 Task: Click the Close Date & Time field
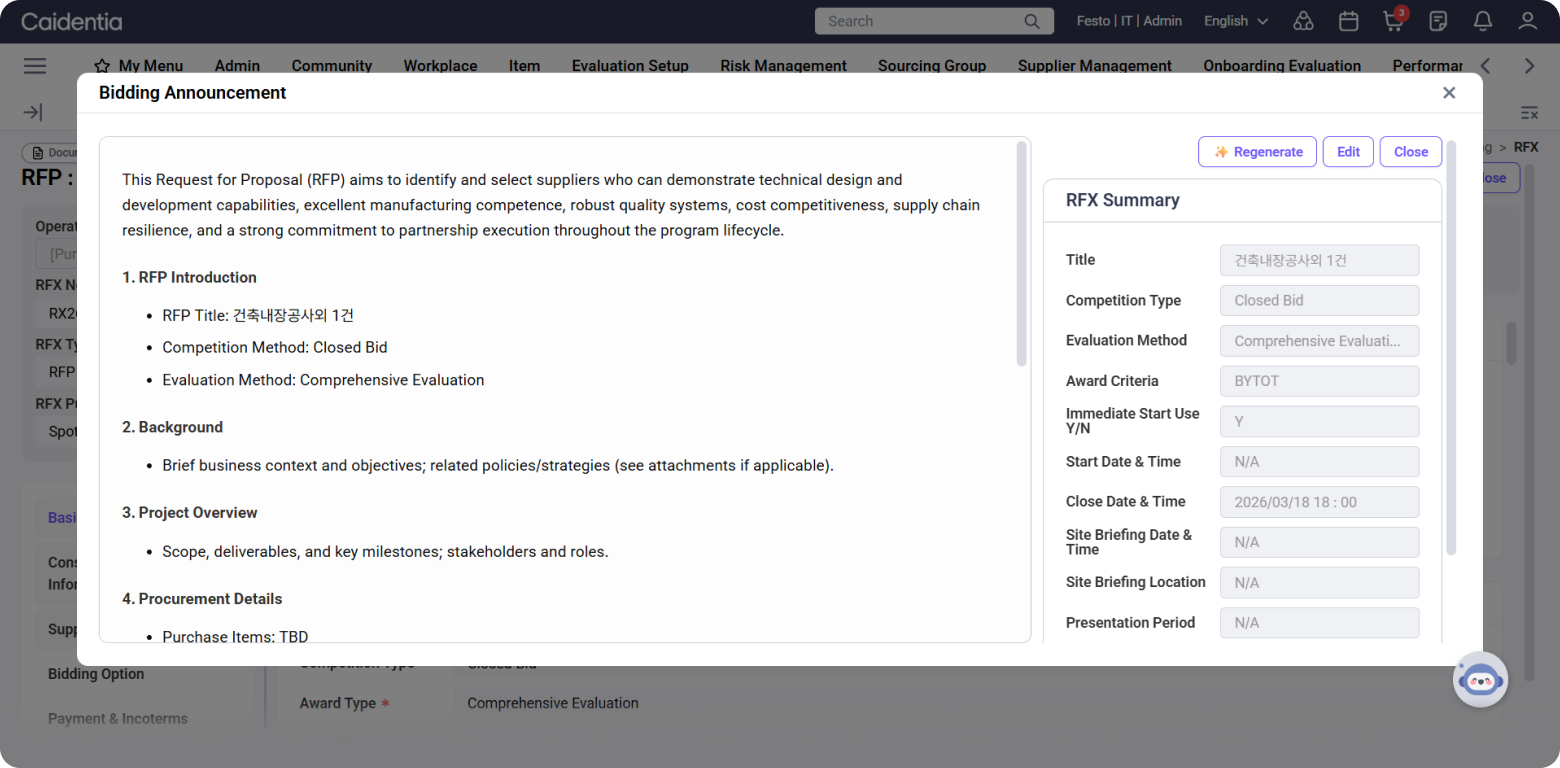coord(1319,502)
